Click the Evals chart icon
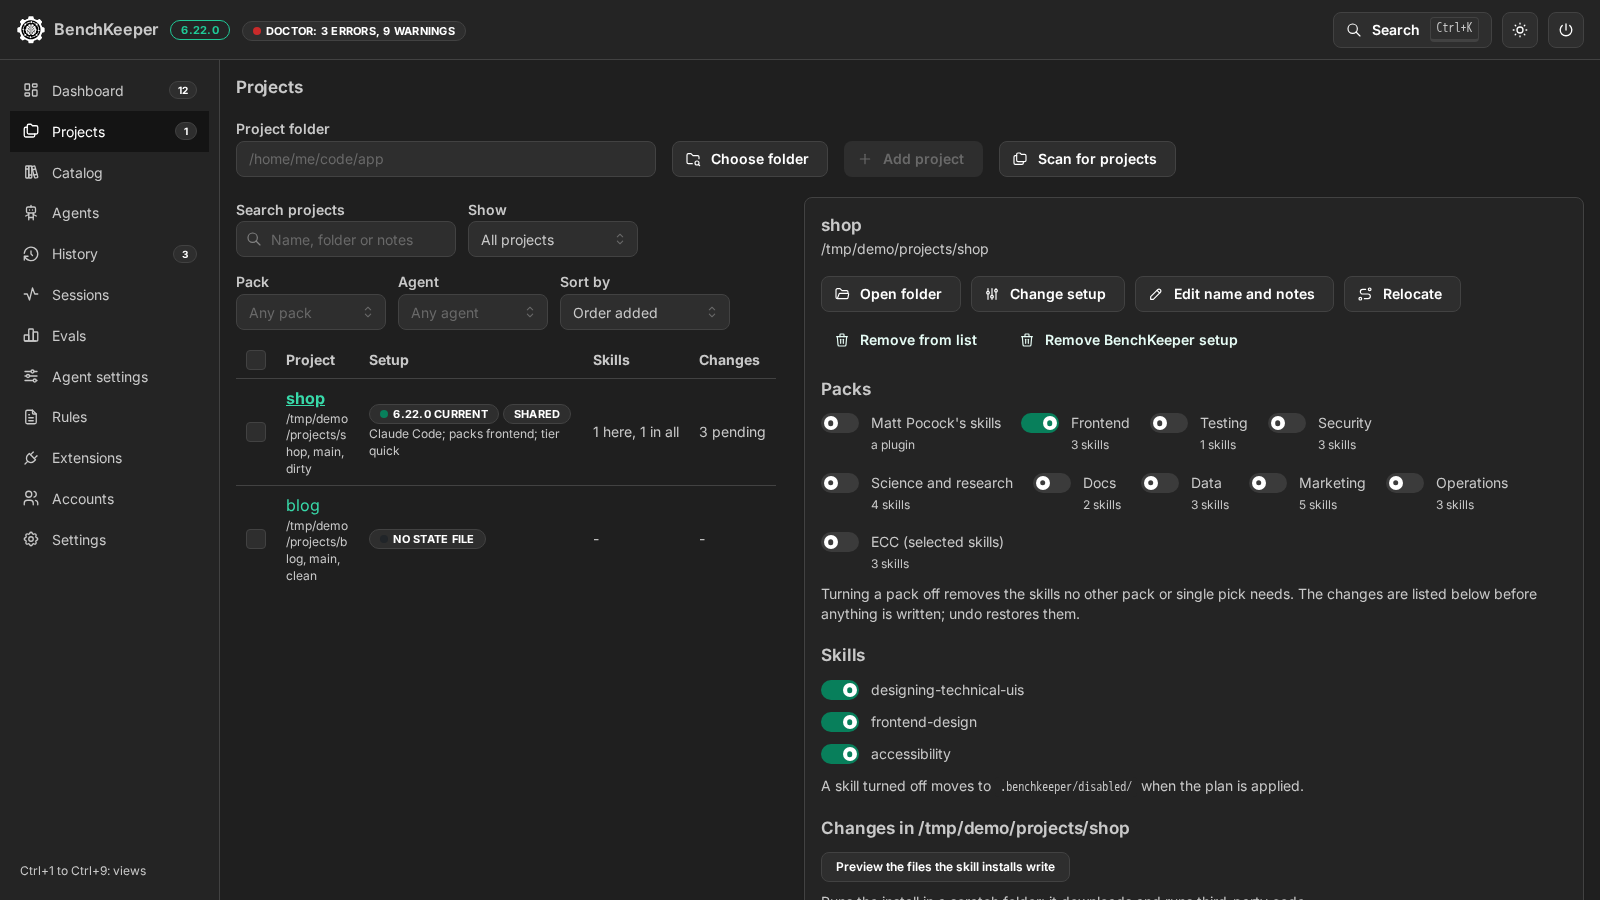This screenshot has width=1600, height=900. [31, 336]
